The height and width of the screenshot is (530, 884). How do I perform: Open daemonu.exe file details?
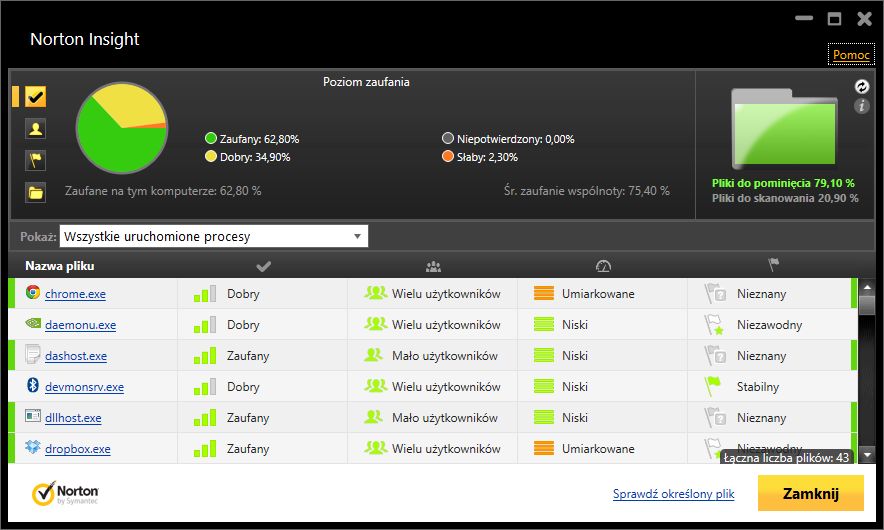click(80, 325)
